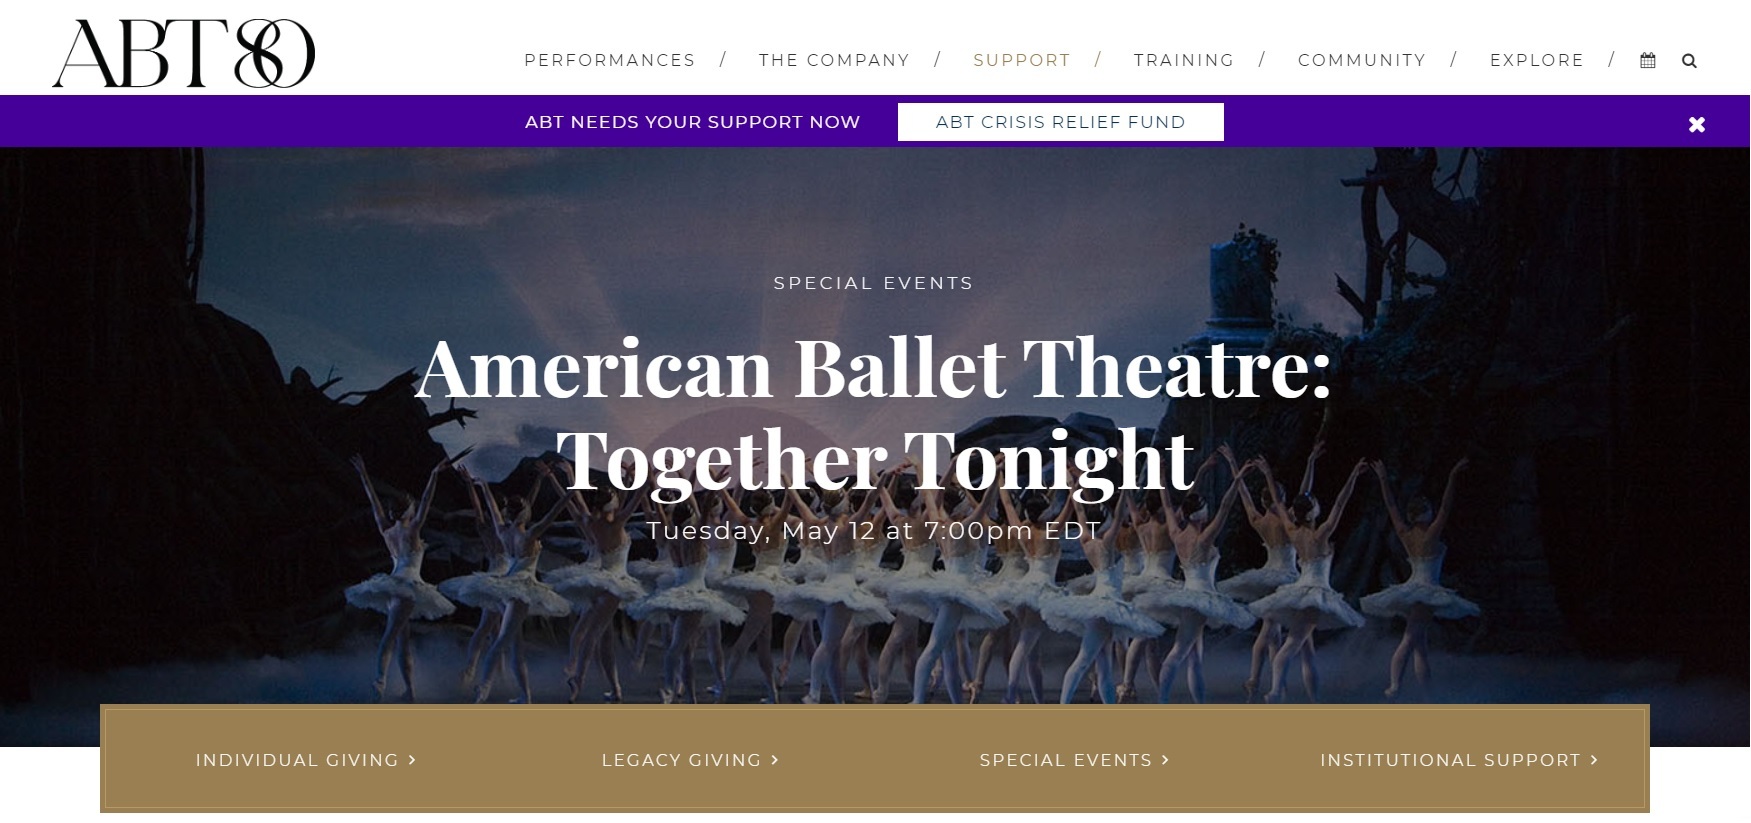The image size is (1751, 823).
Task: Open the Performances menu
Action: click(609, 61)
